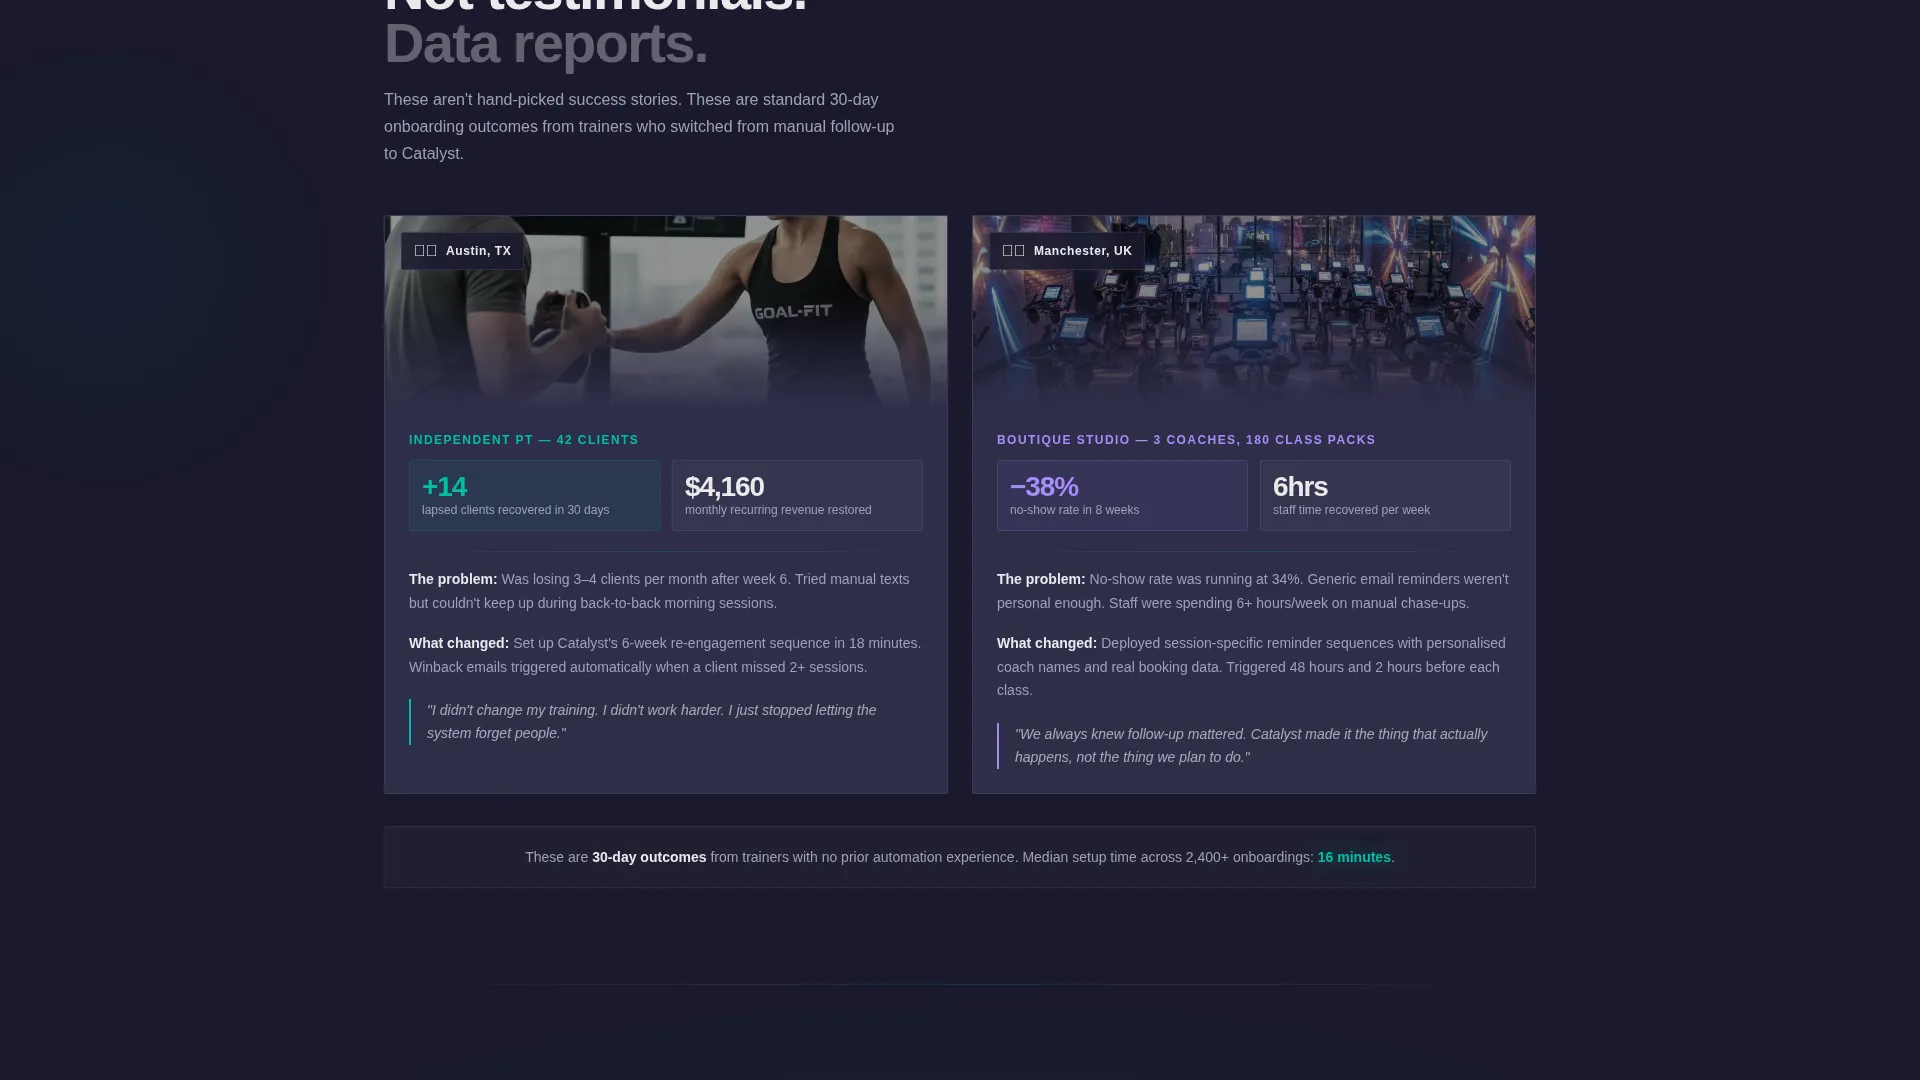
Task: Click 'monthly recurring revenue restored' caption
Action: (x=778, y=510)
